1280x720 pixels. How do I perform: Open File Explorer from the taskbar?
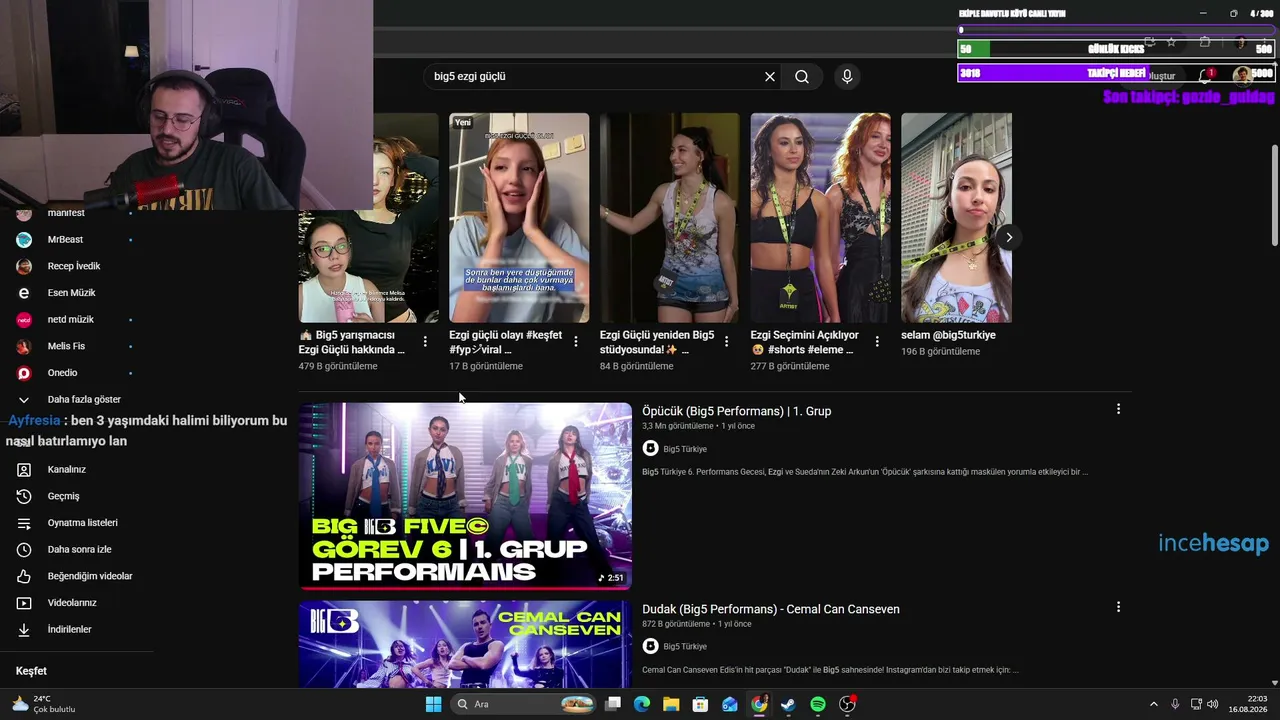pyautogui.click(x=671, y=704)
